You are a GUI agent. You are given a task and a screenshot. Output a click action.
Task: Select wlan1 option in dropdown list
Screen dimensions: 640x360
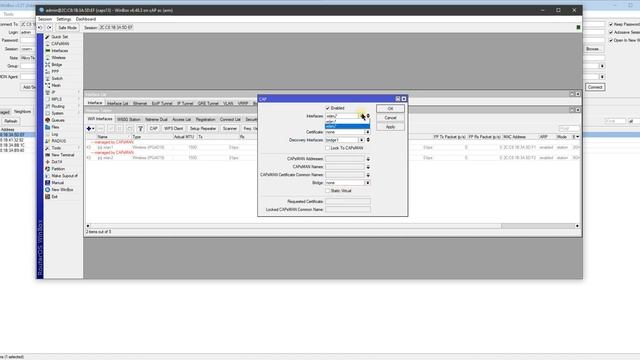[x=347, y=122]
